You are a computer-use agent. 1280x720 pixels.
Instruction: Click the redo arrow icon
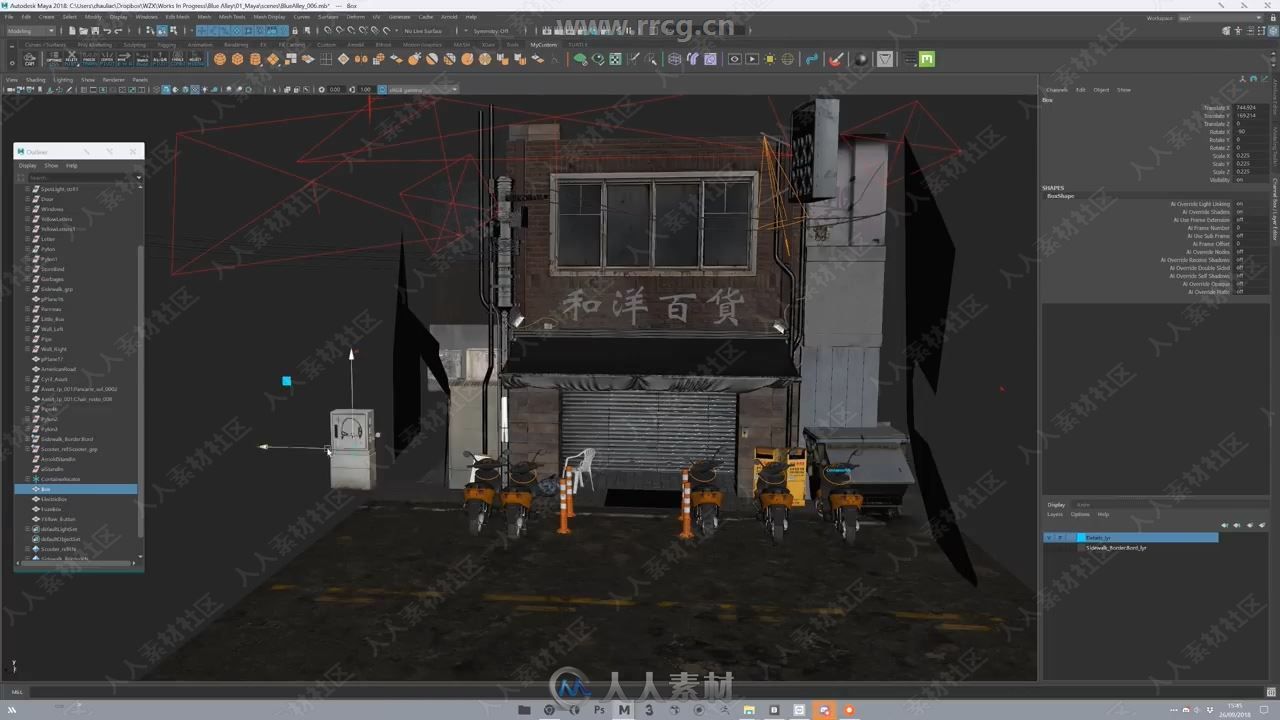118,30
